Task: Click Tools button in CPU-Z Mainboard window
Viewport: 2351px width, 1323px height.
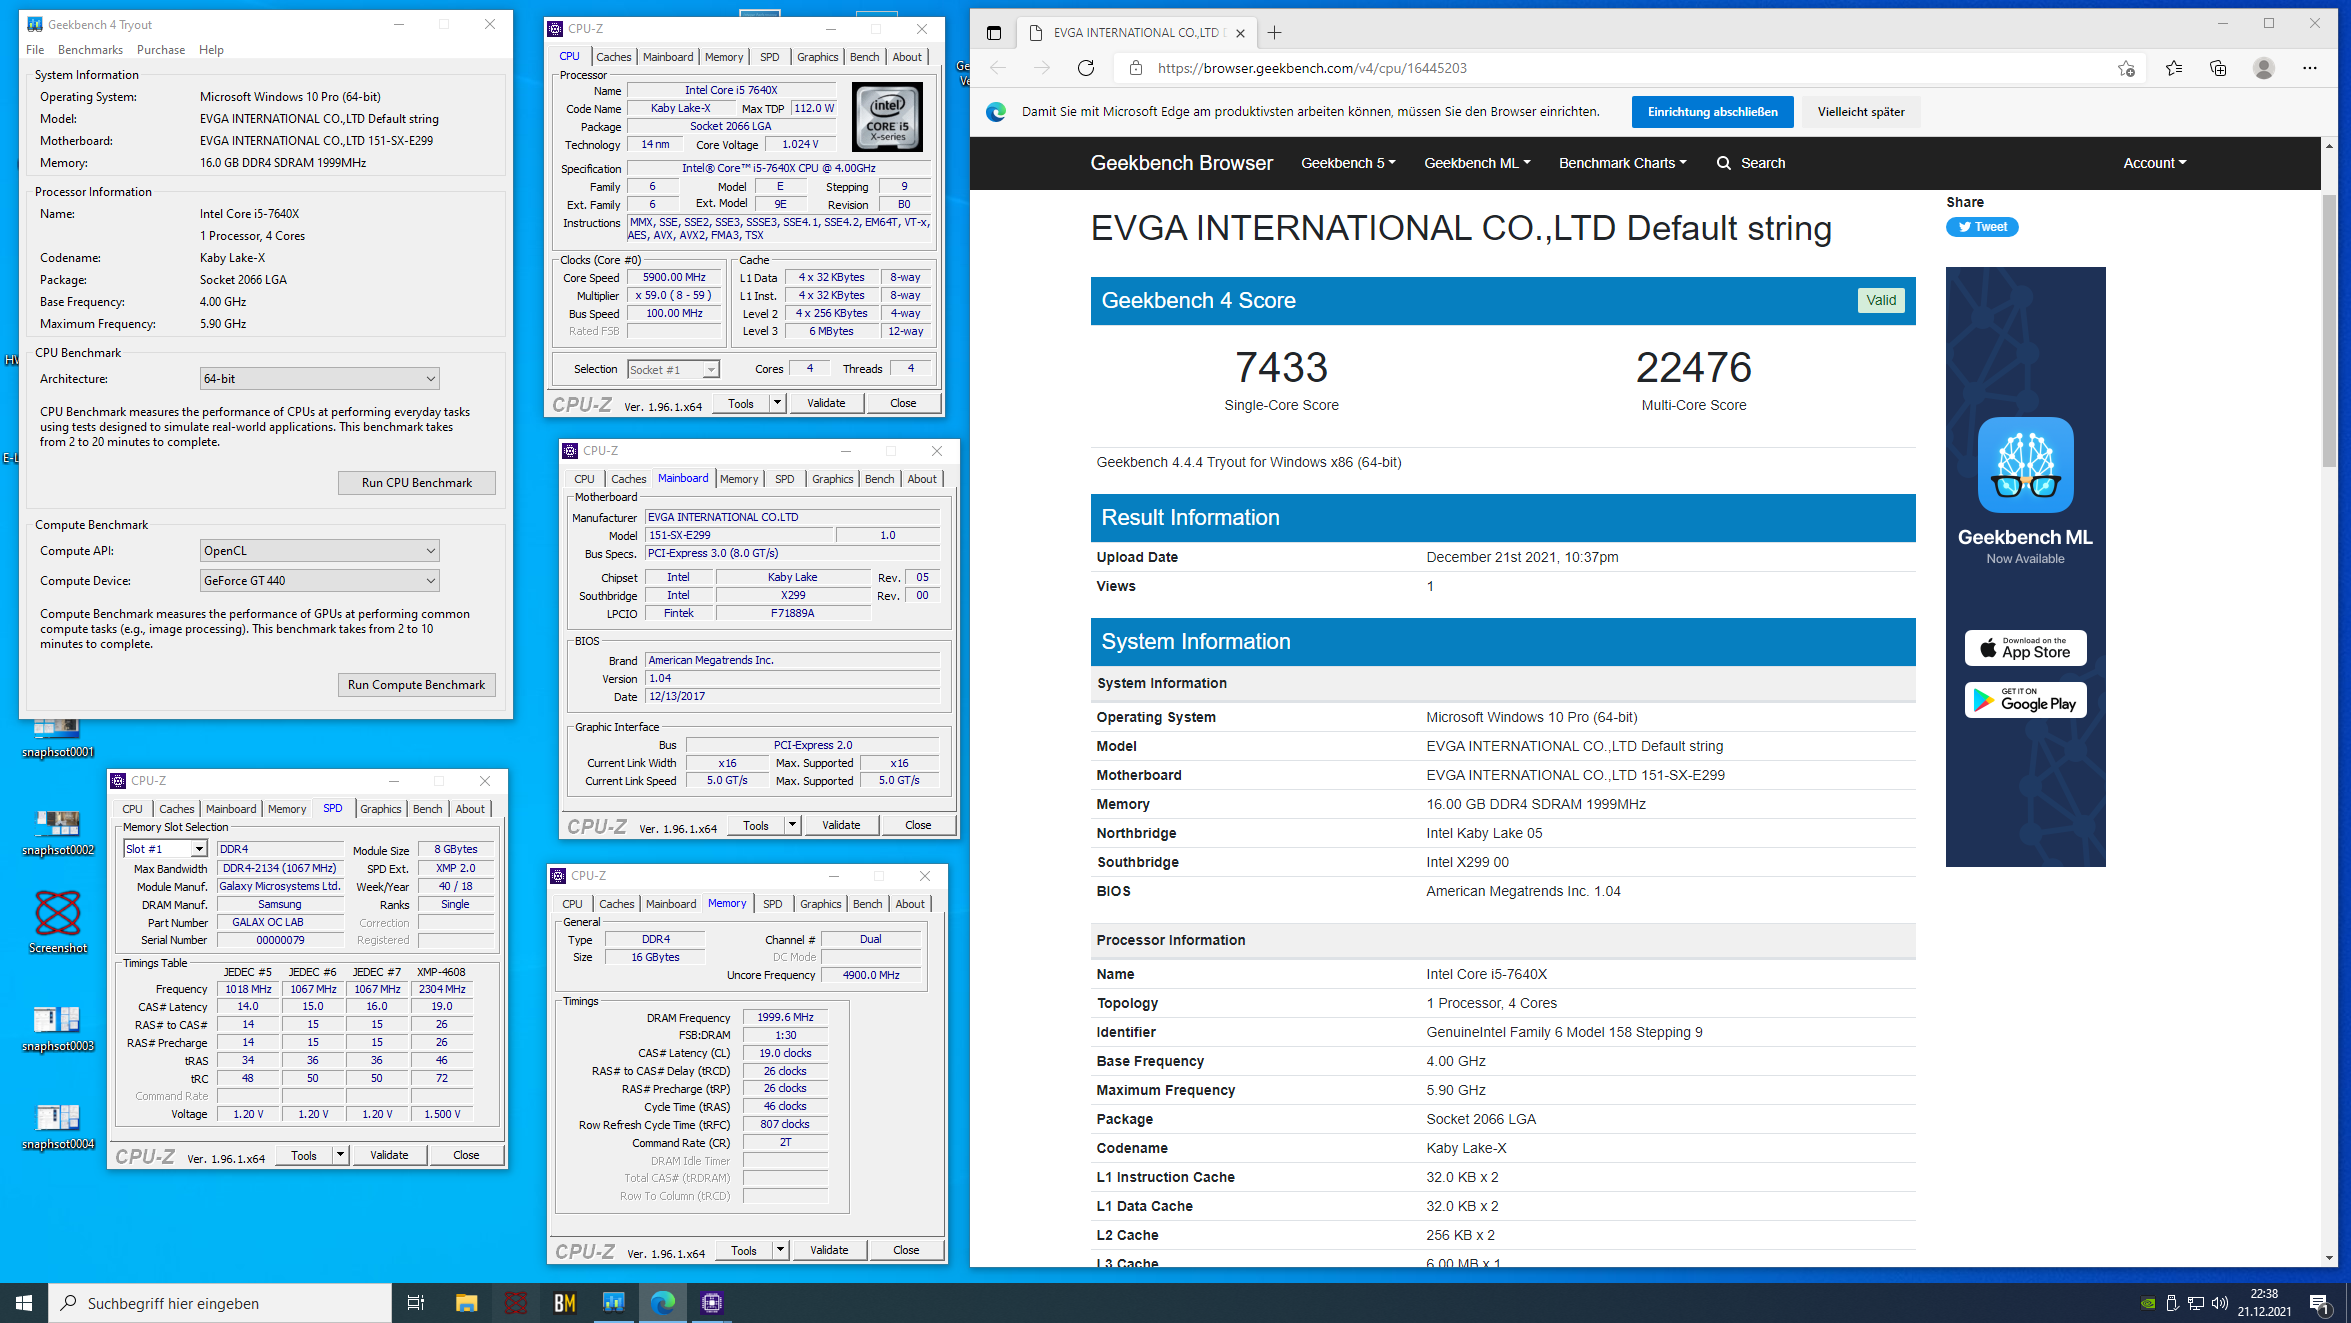Action: tap(756, 825)
